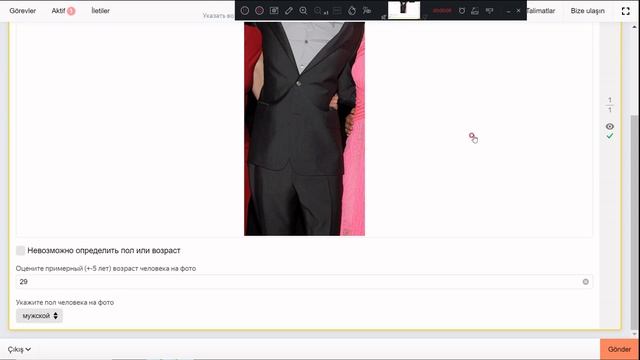The image size is (640, 360).
Task: Click the 1/1 page counter in sidebar
Action: 610,105
